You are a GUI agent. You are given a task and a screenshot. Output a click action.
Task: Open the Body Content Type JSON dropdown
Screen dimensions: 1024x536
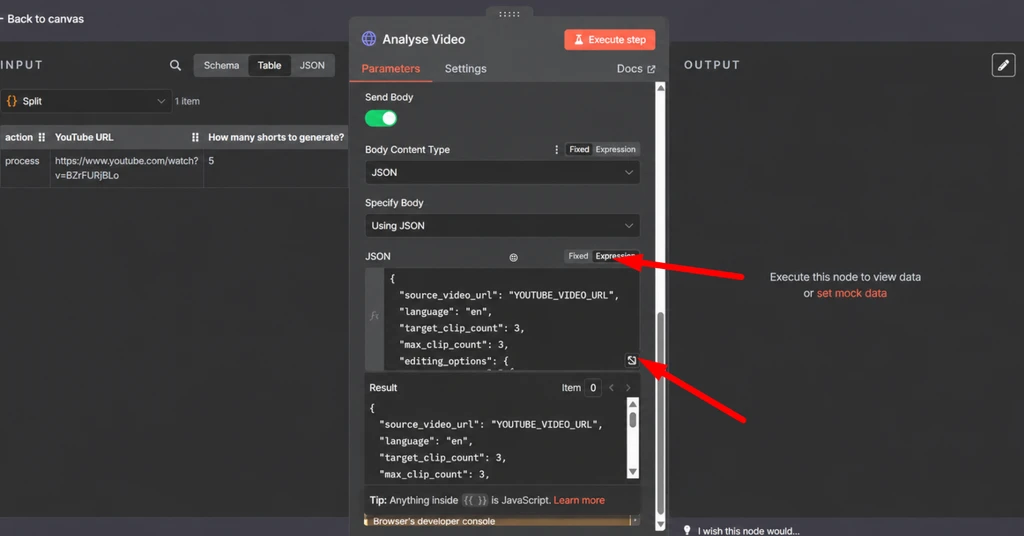point(502,172)
